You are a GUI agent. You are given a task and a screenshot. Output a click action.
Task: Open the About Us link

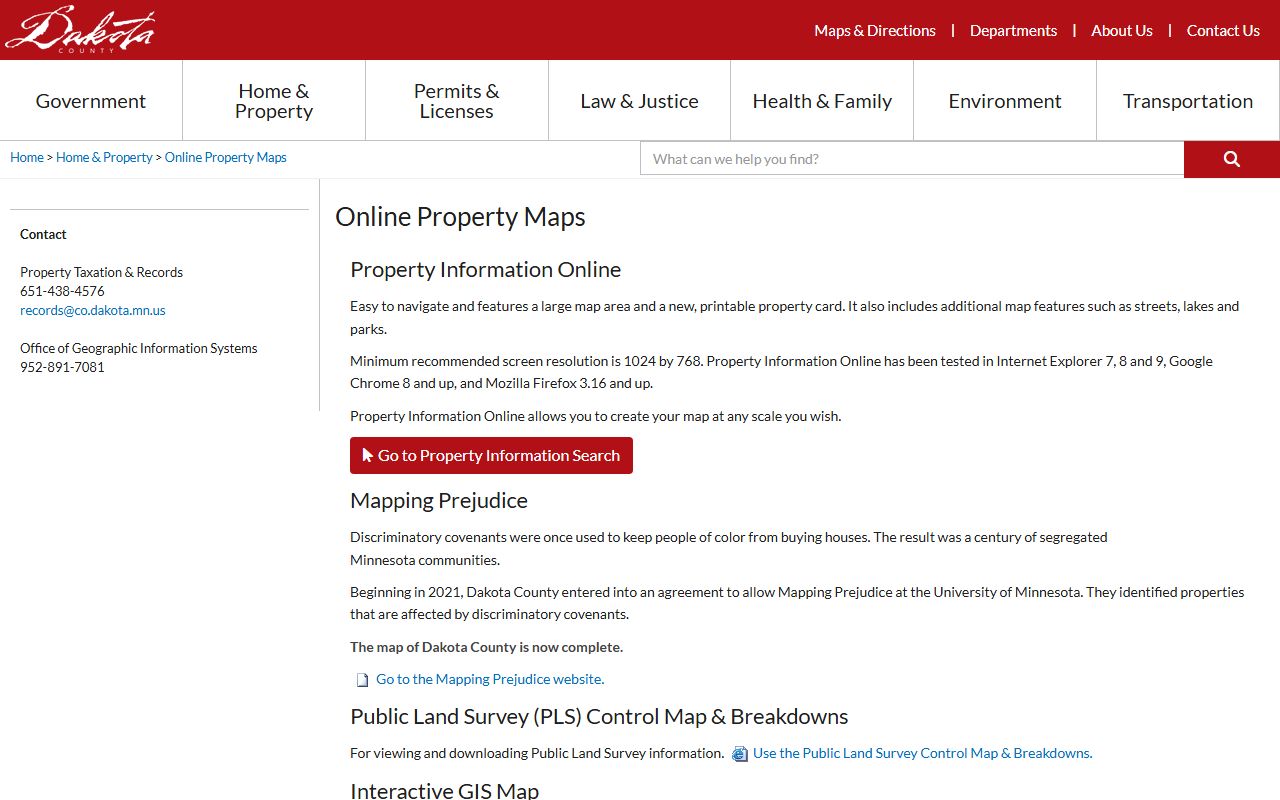click(1122, 30)
